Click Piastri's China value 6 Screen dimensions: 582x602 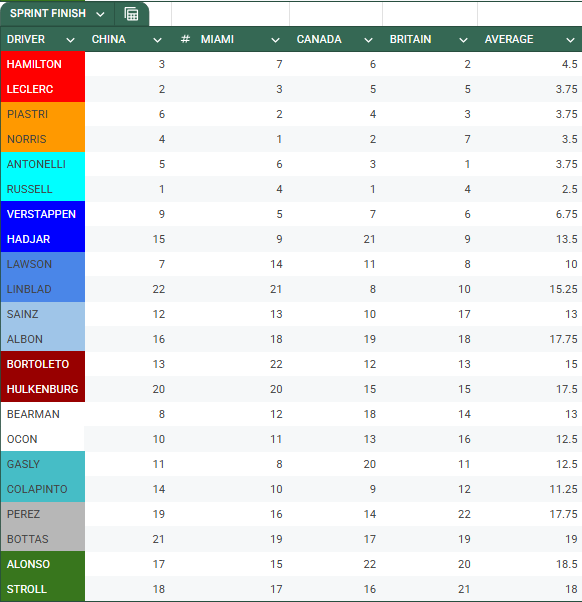(x=162, y=114)
